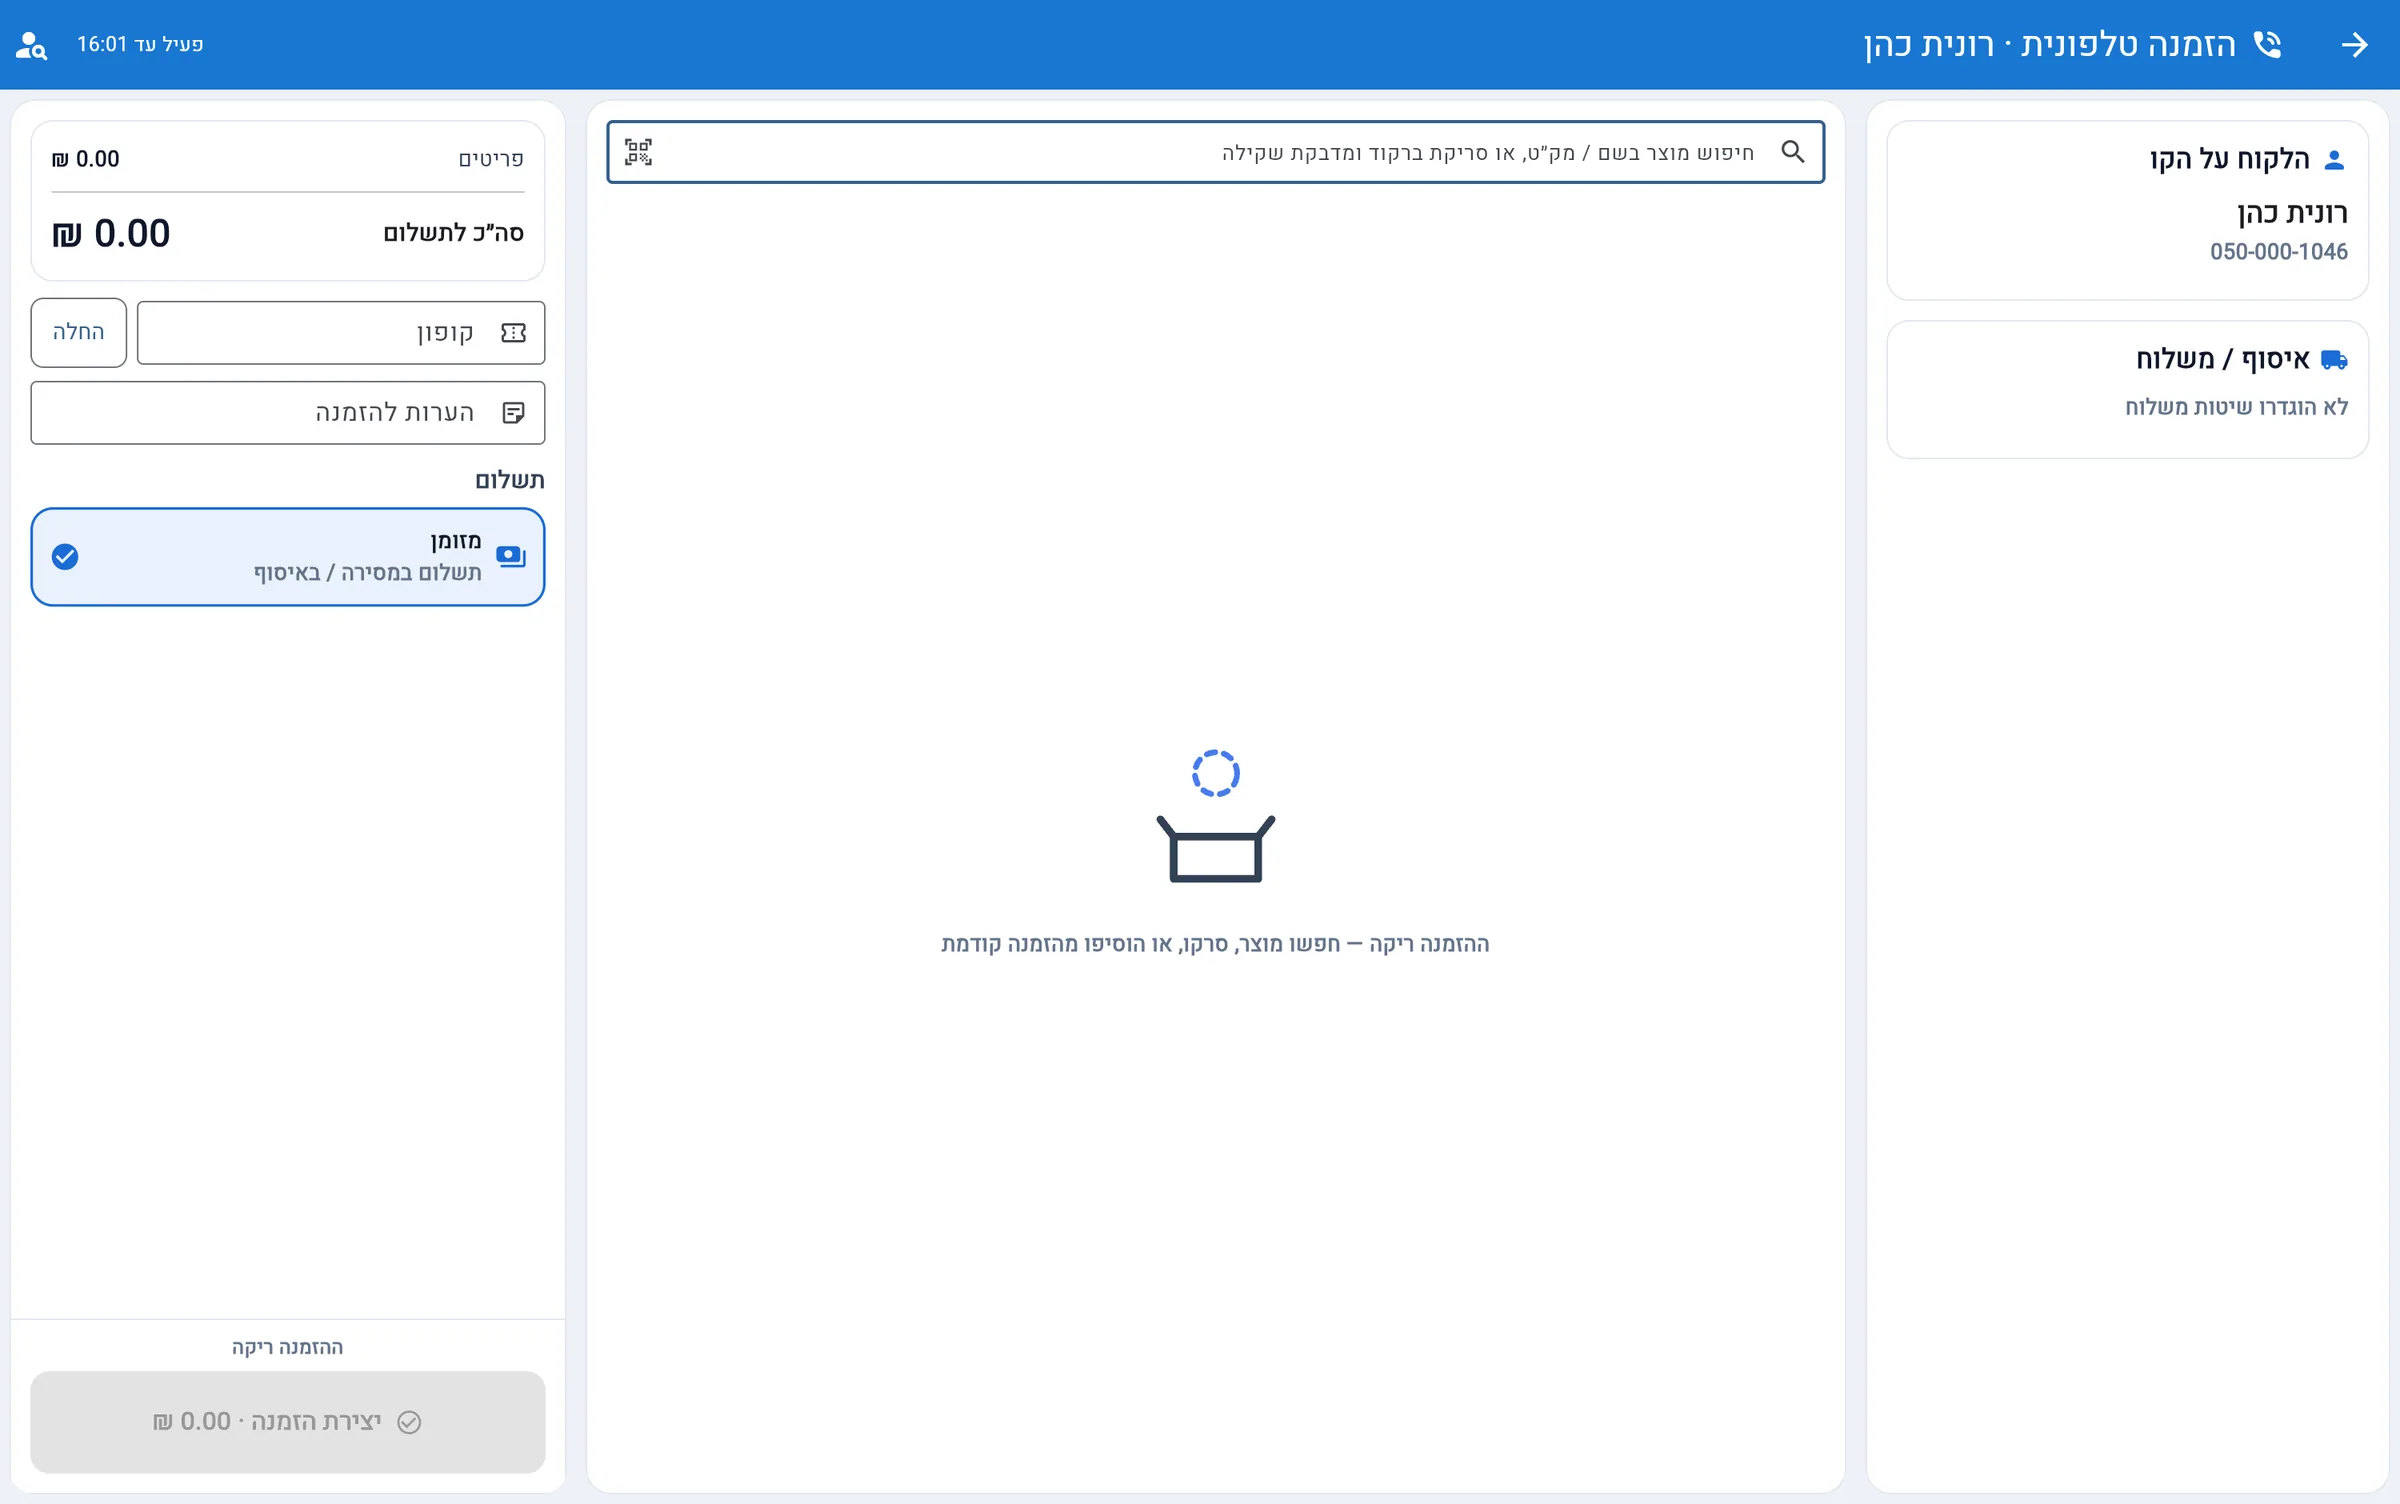The image size is (2400, 1504).
Task: Click the פעיל עד 16:01 status text
Action: [x=140, y=45]
